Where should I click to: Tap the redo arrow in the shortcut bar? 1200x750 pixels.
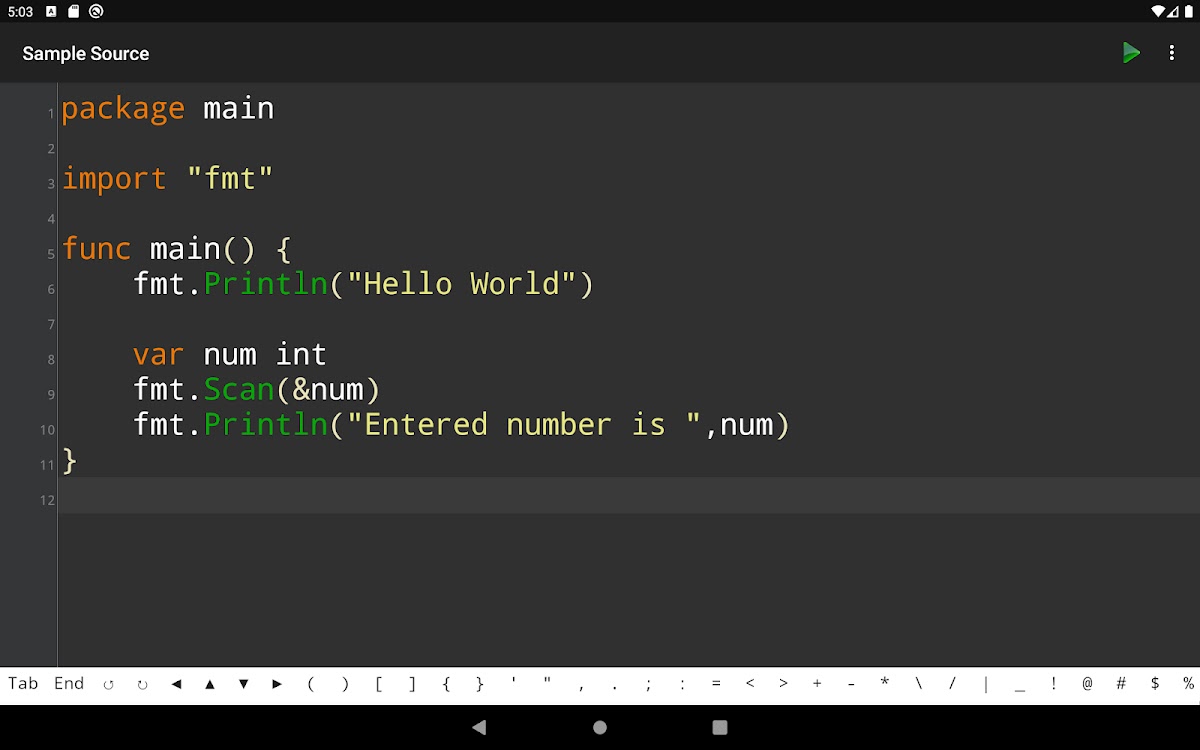coord(142,684)
